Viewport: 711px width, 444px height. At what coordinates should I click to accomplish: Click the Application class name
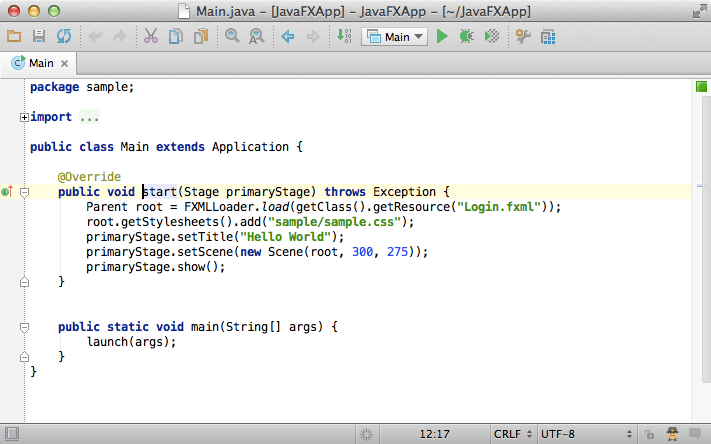[x=250, y=147]
